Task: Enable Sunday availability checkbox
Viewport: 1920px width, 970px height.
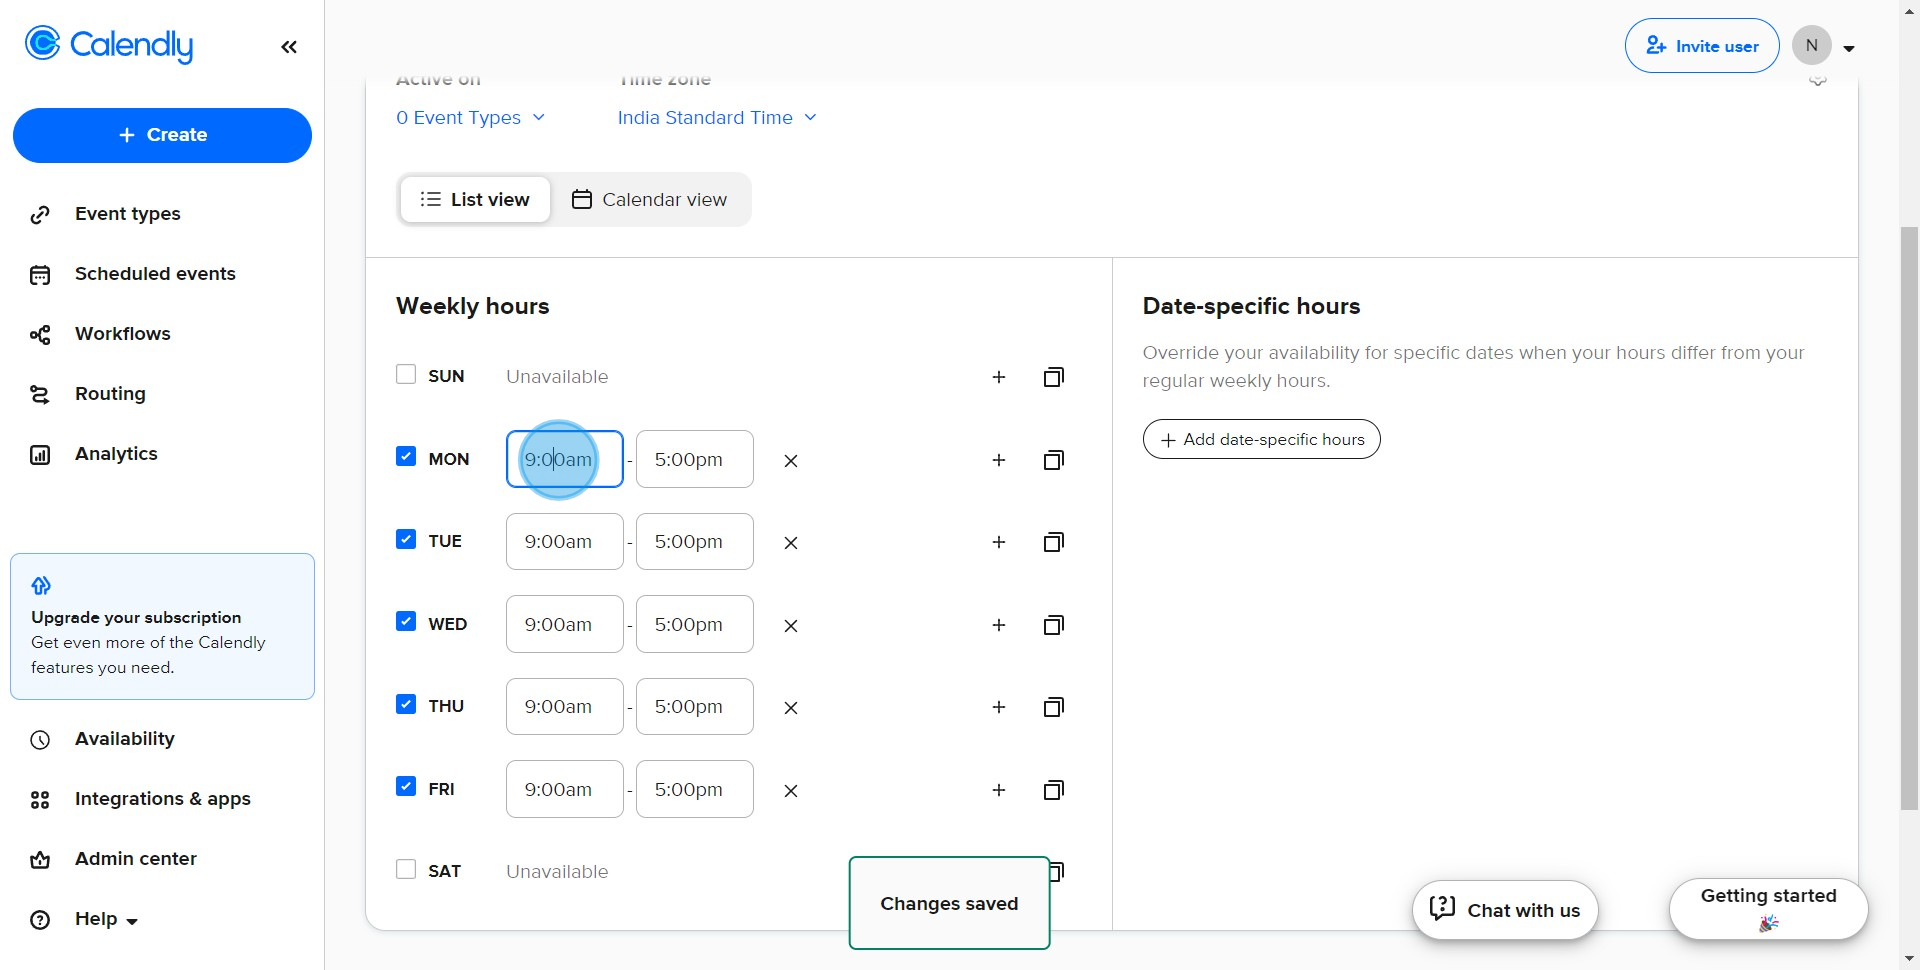Action: (406, 374)
